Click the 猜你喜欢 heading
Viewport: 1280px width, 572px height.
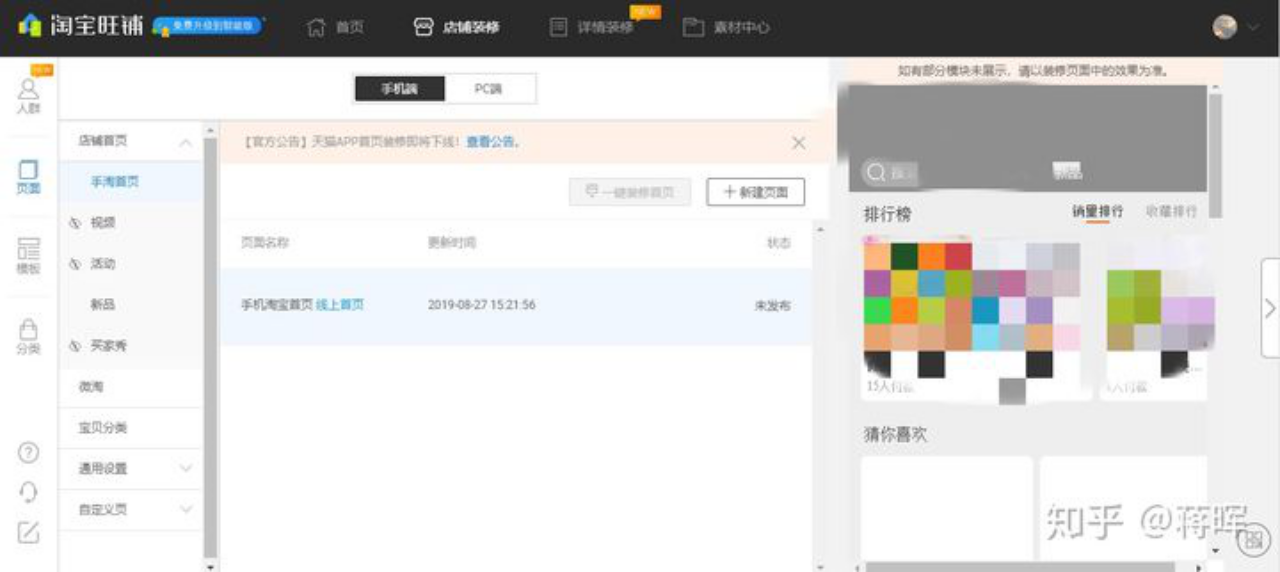(895, 435)
